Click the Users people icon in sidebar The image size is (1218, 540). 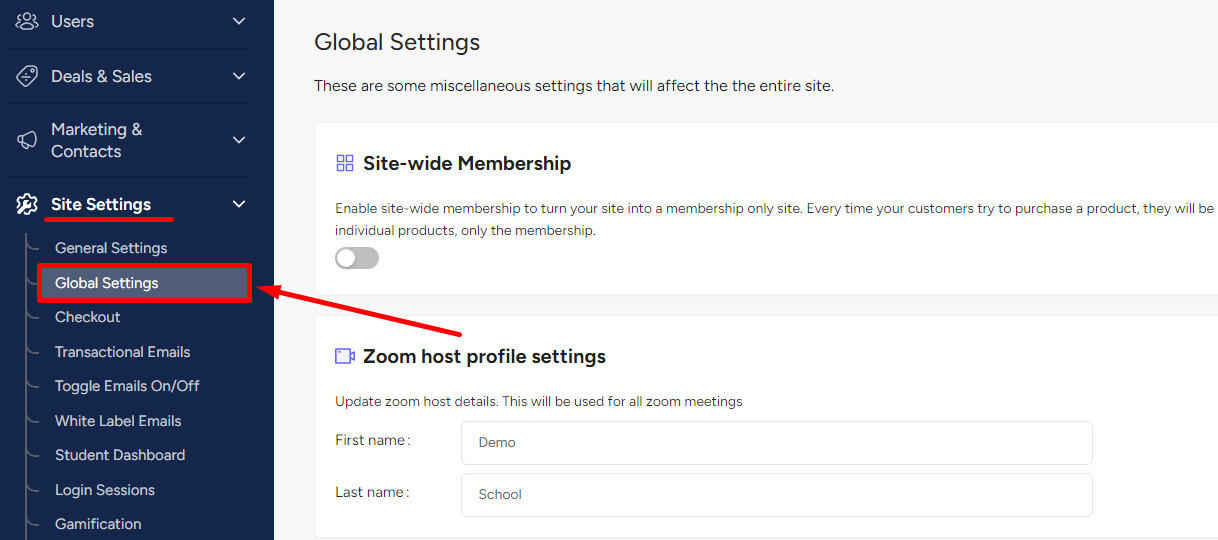27,21
